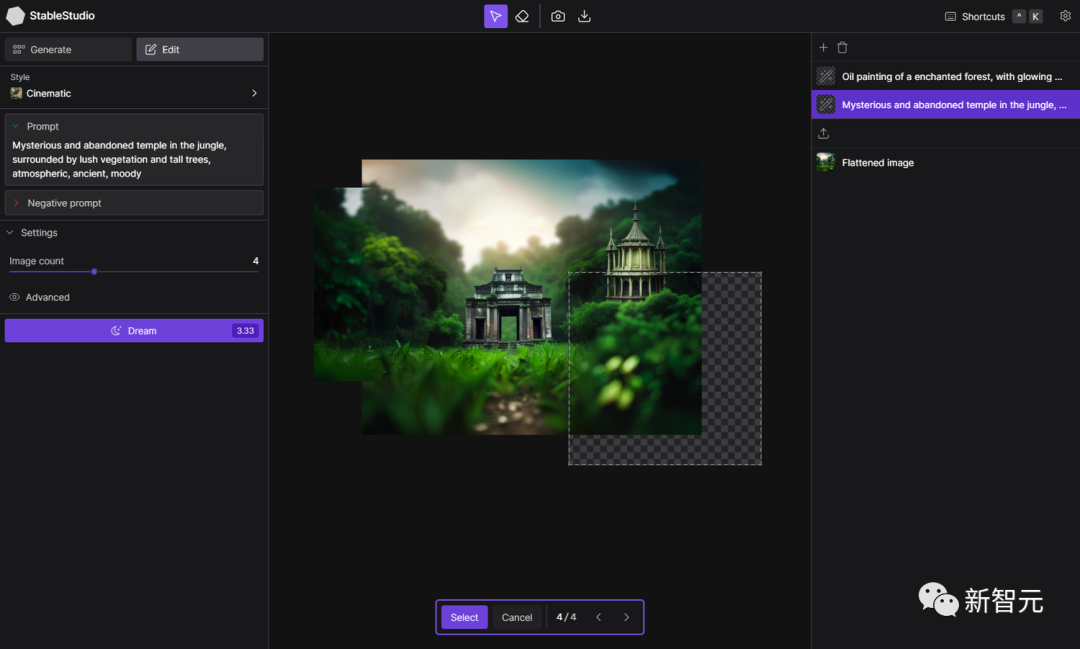Screen dimensions: 1080x649
Task: Collapse the Settings section
Action: tap(10, 232)
